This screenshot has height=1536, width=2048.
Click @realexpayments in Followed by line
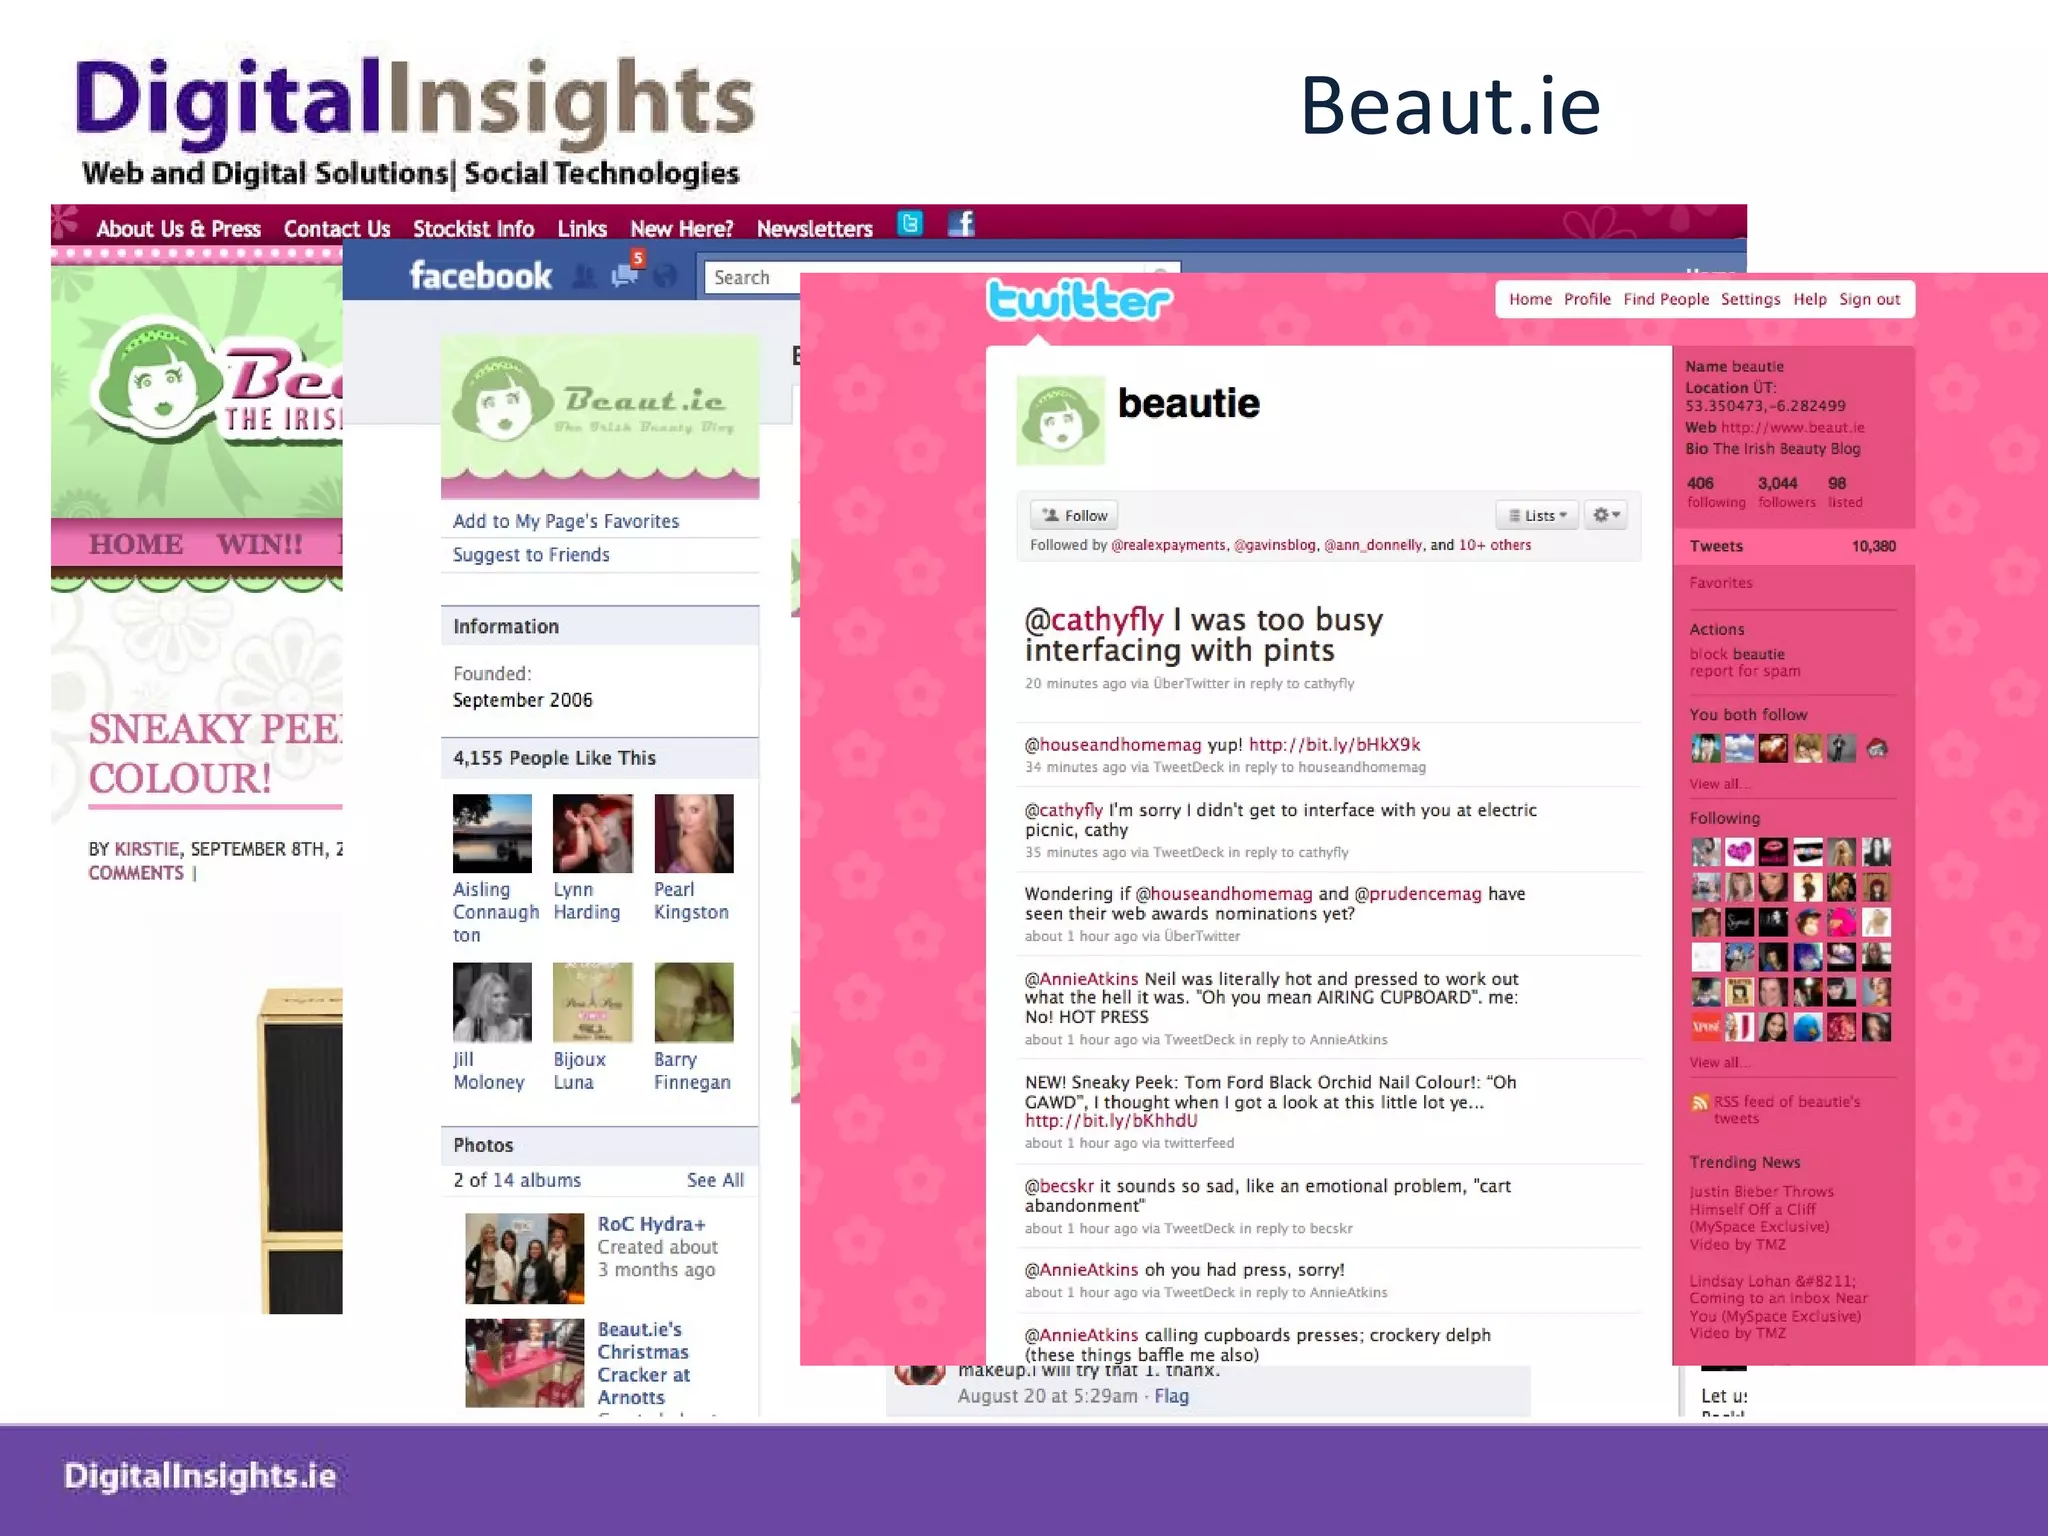1168,545
